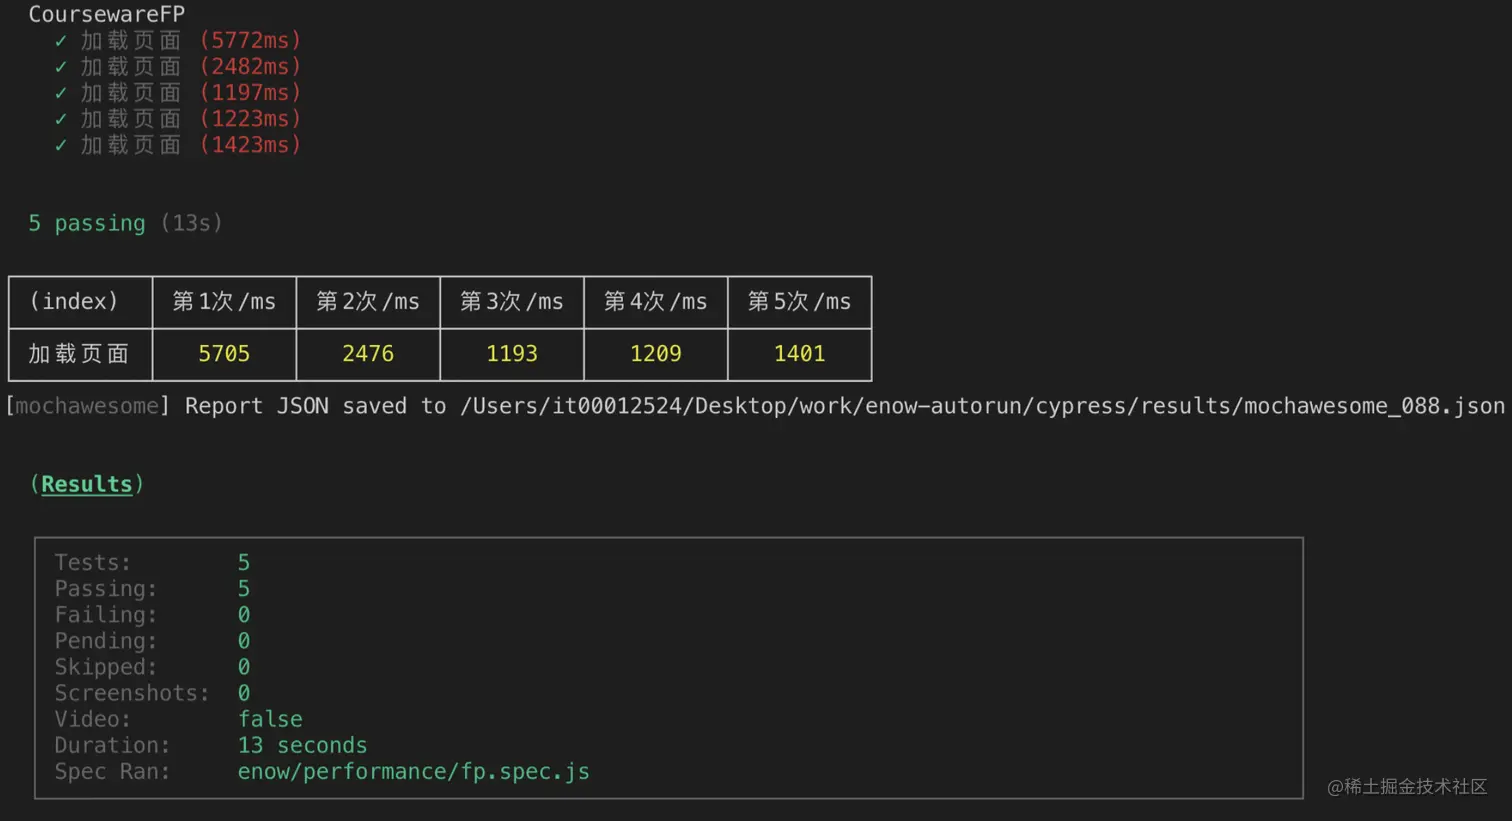Click the Screenshots: label in results
This screenshot has width=1512, height=821.
(x=132, y=693)
